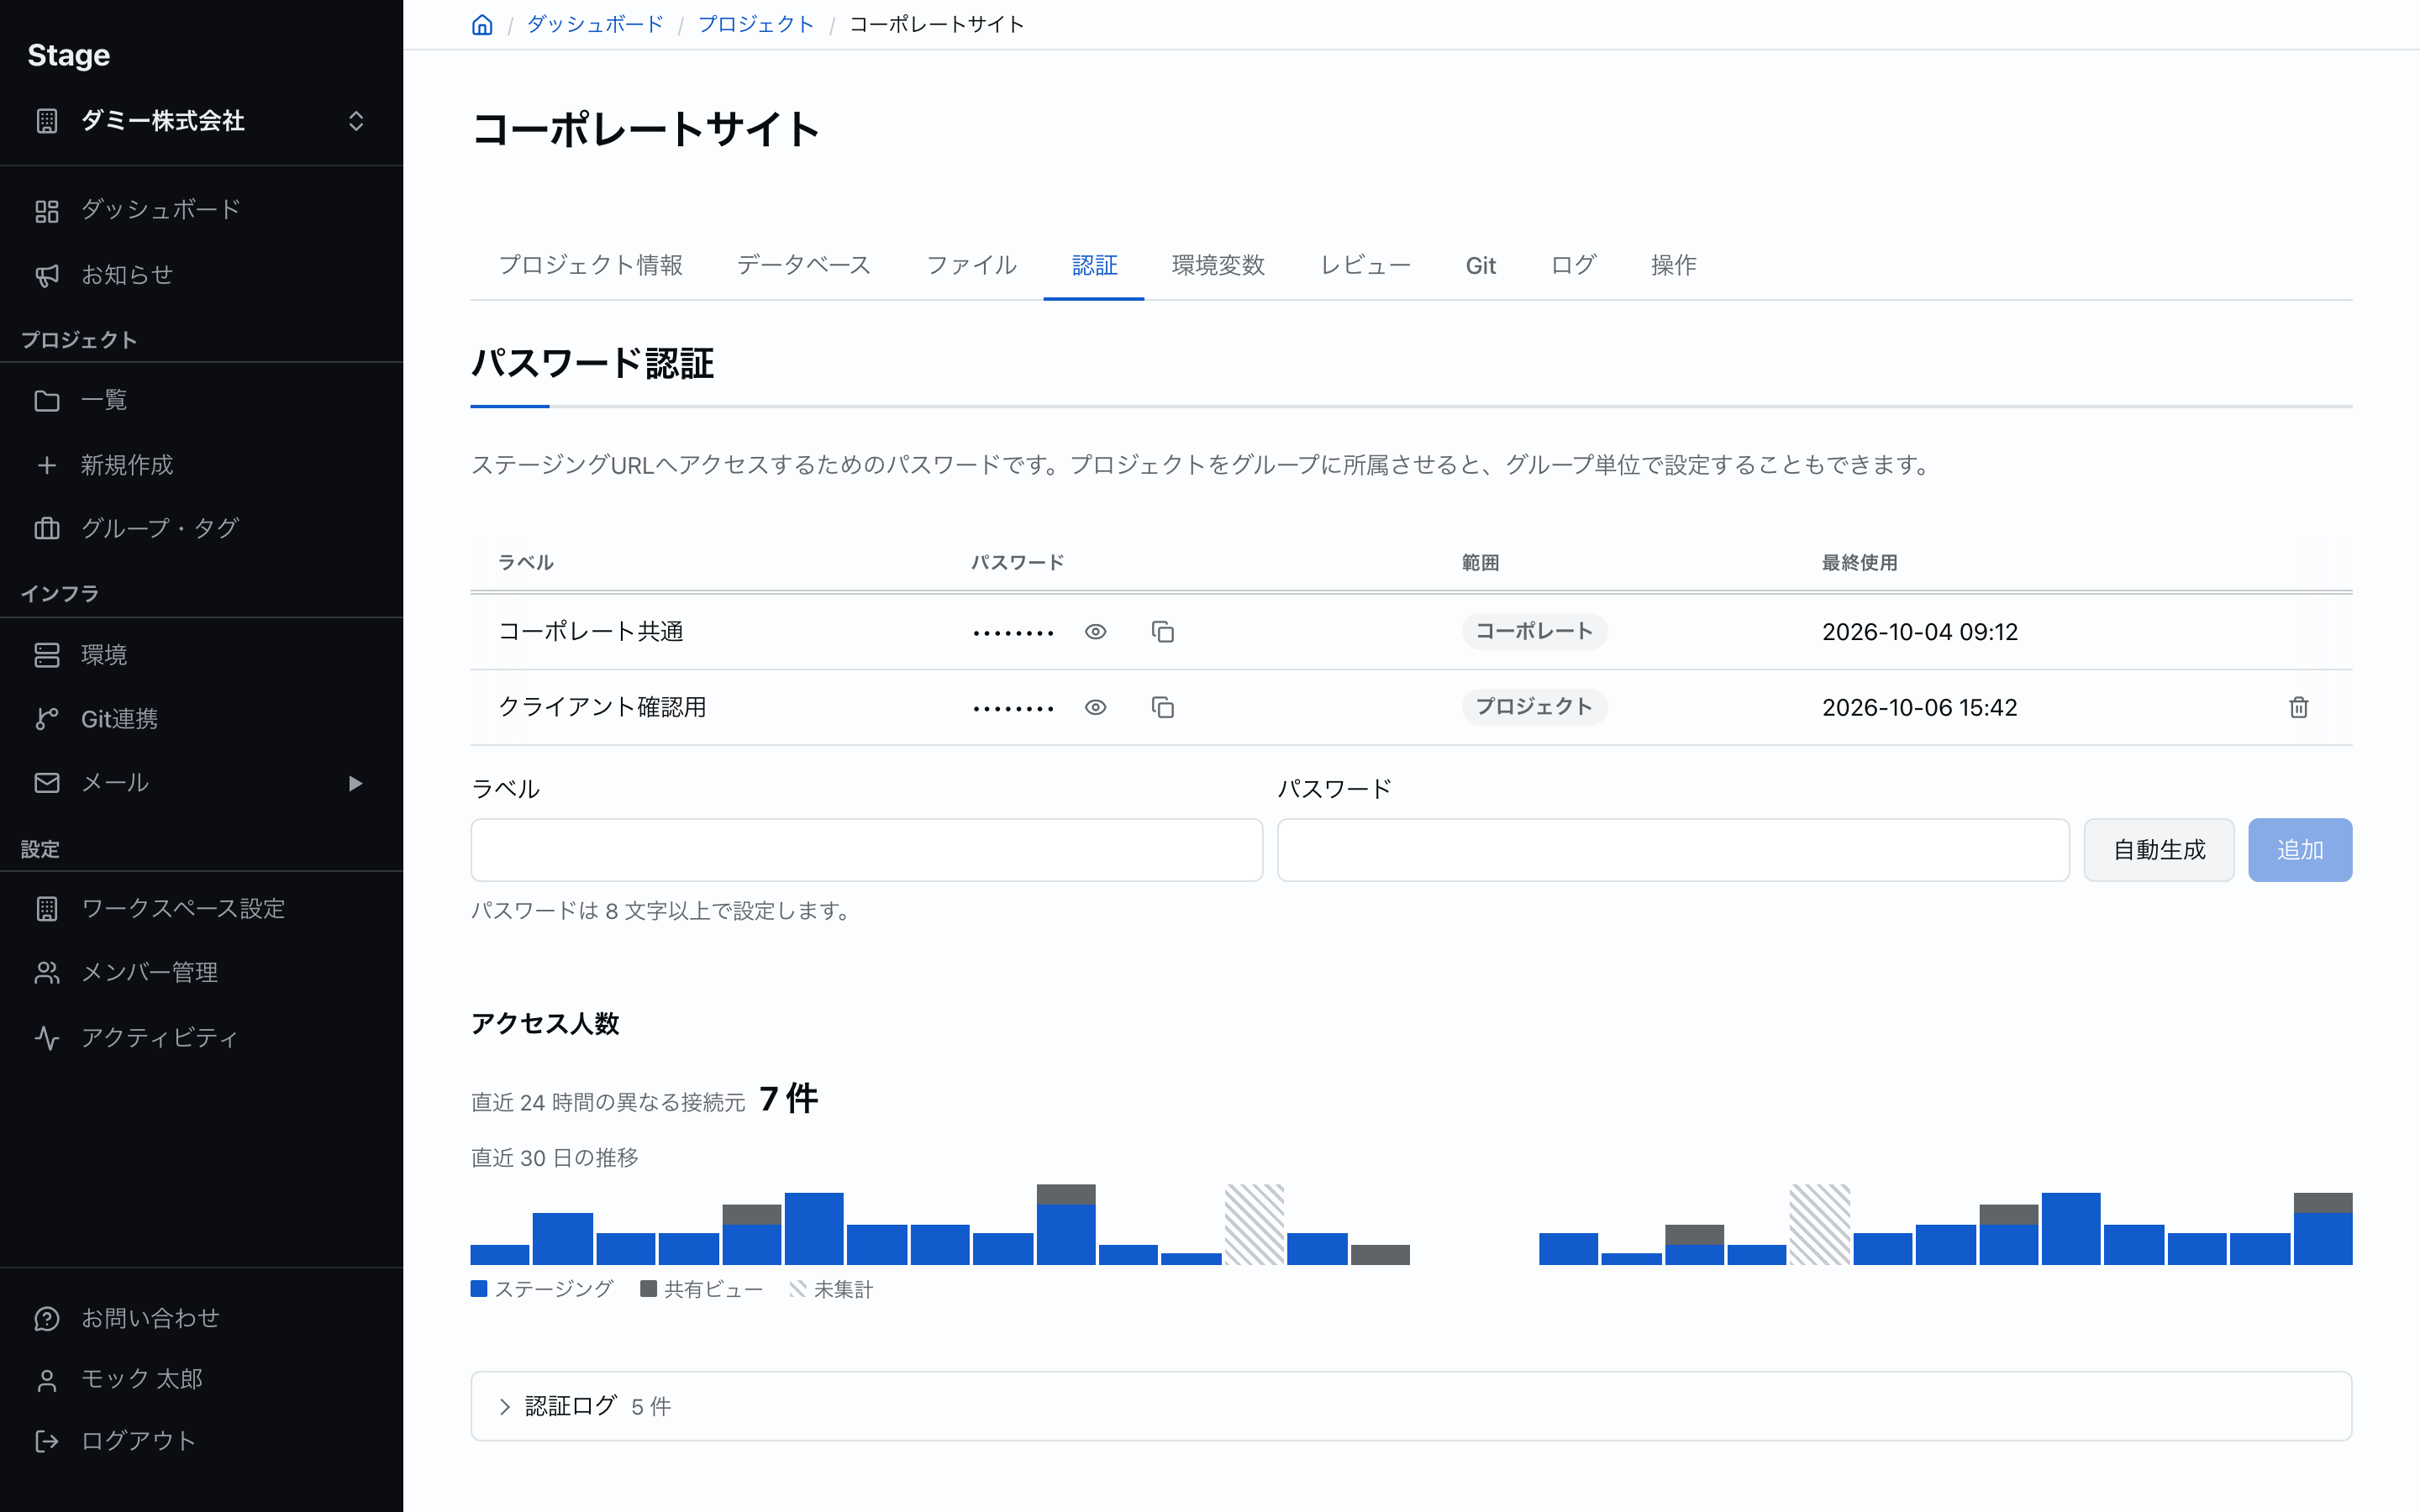
Task: Open the 操作 tab
Action: point(1673,265)
